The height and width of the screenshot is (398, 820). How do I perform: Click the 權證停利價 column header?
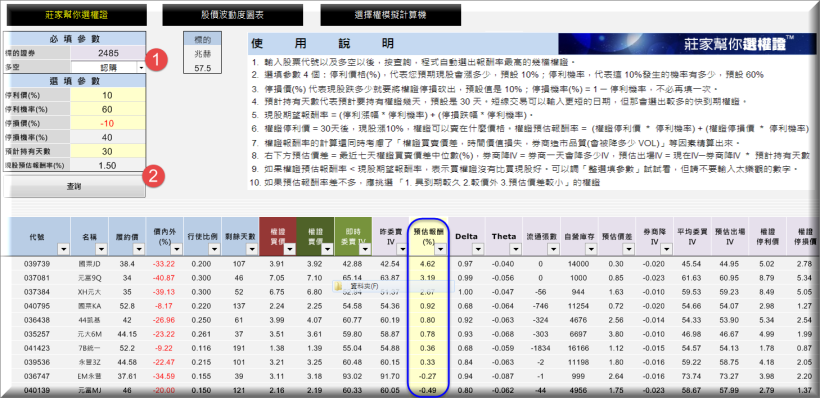767,236
